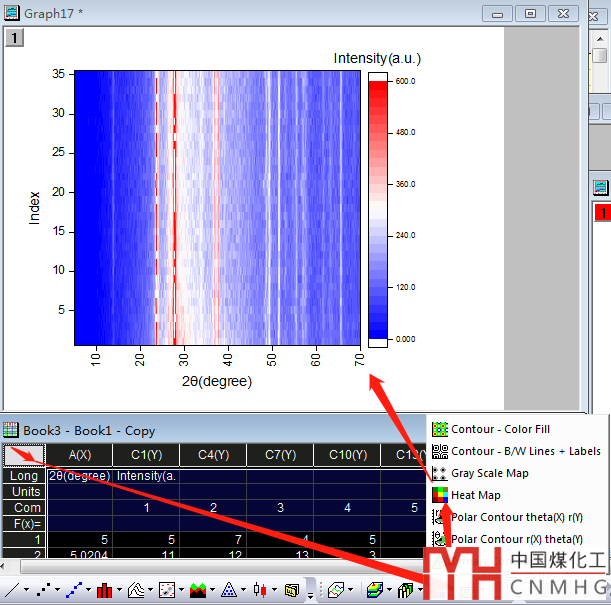This screenshot has height=605, width=611.
Task: Click the Ternary plot triangle icon
Action: (228, 590)
